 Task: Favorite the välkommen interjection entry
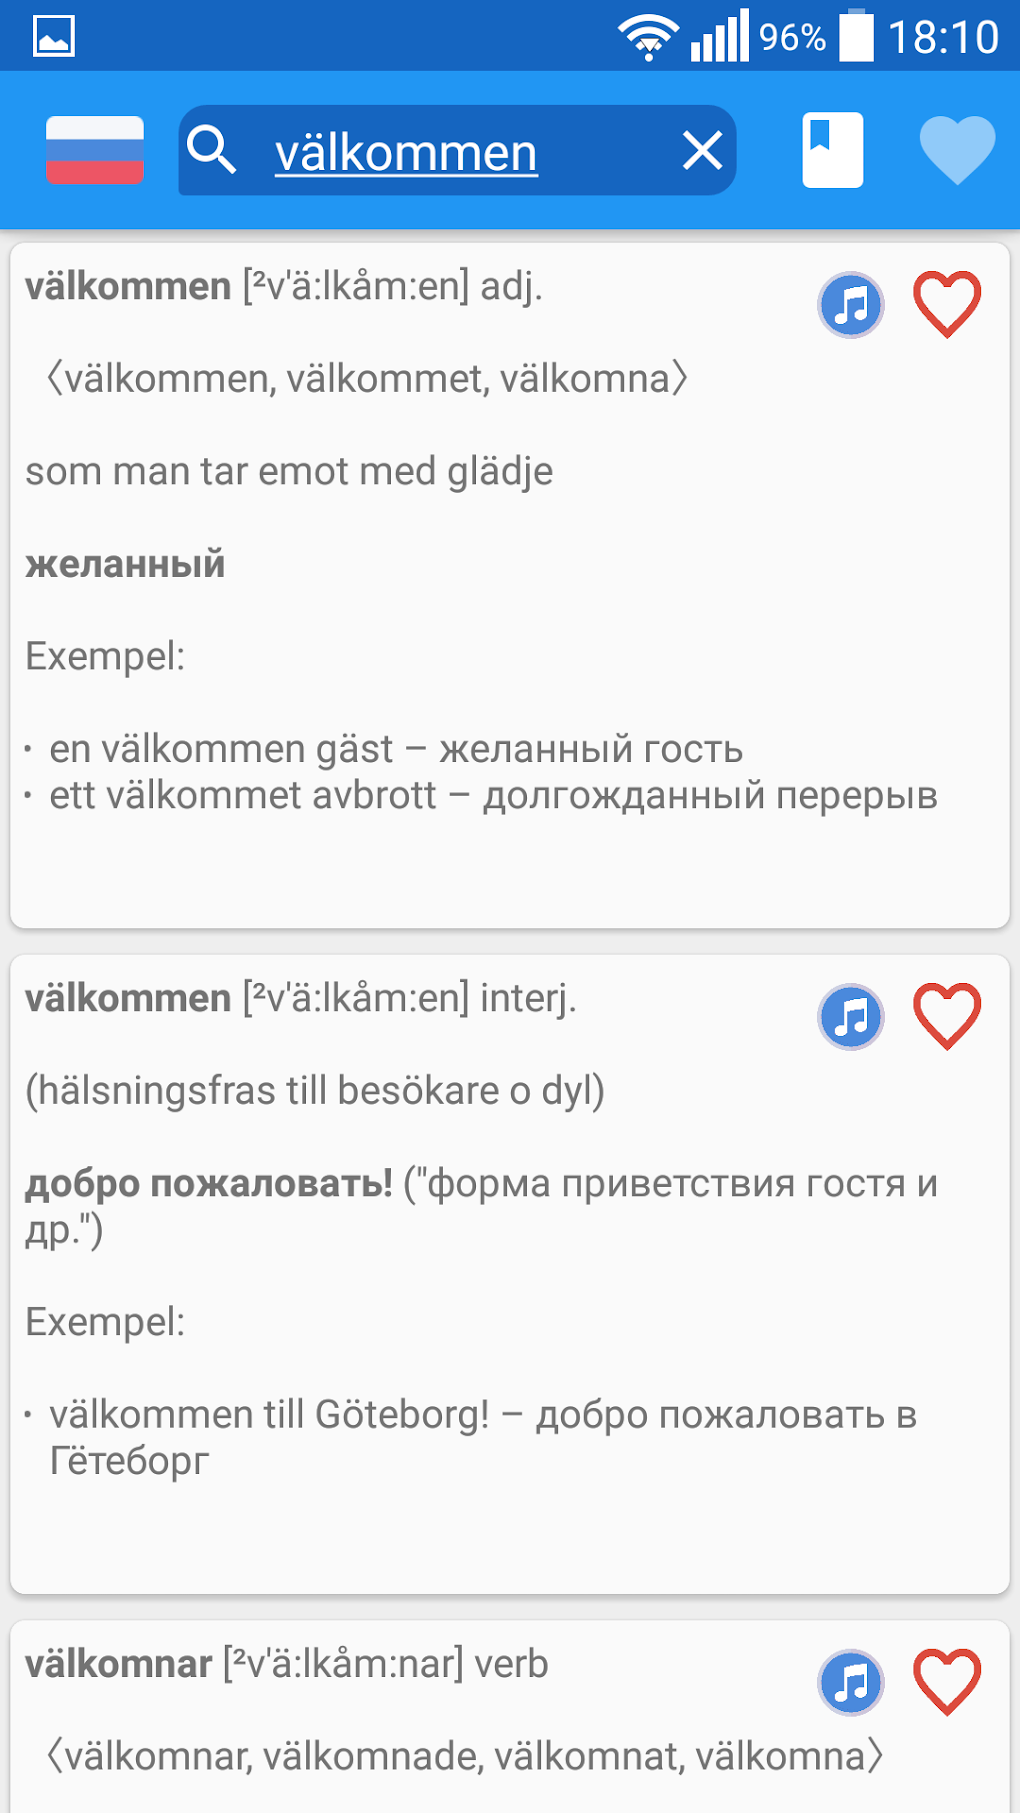(x=947, y=1017)
